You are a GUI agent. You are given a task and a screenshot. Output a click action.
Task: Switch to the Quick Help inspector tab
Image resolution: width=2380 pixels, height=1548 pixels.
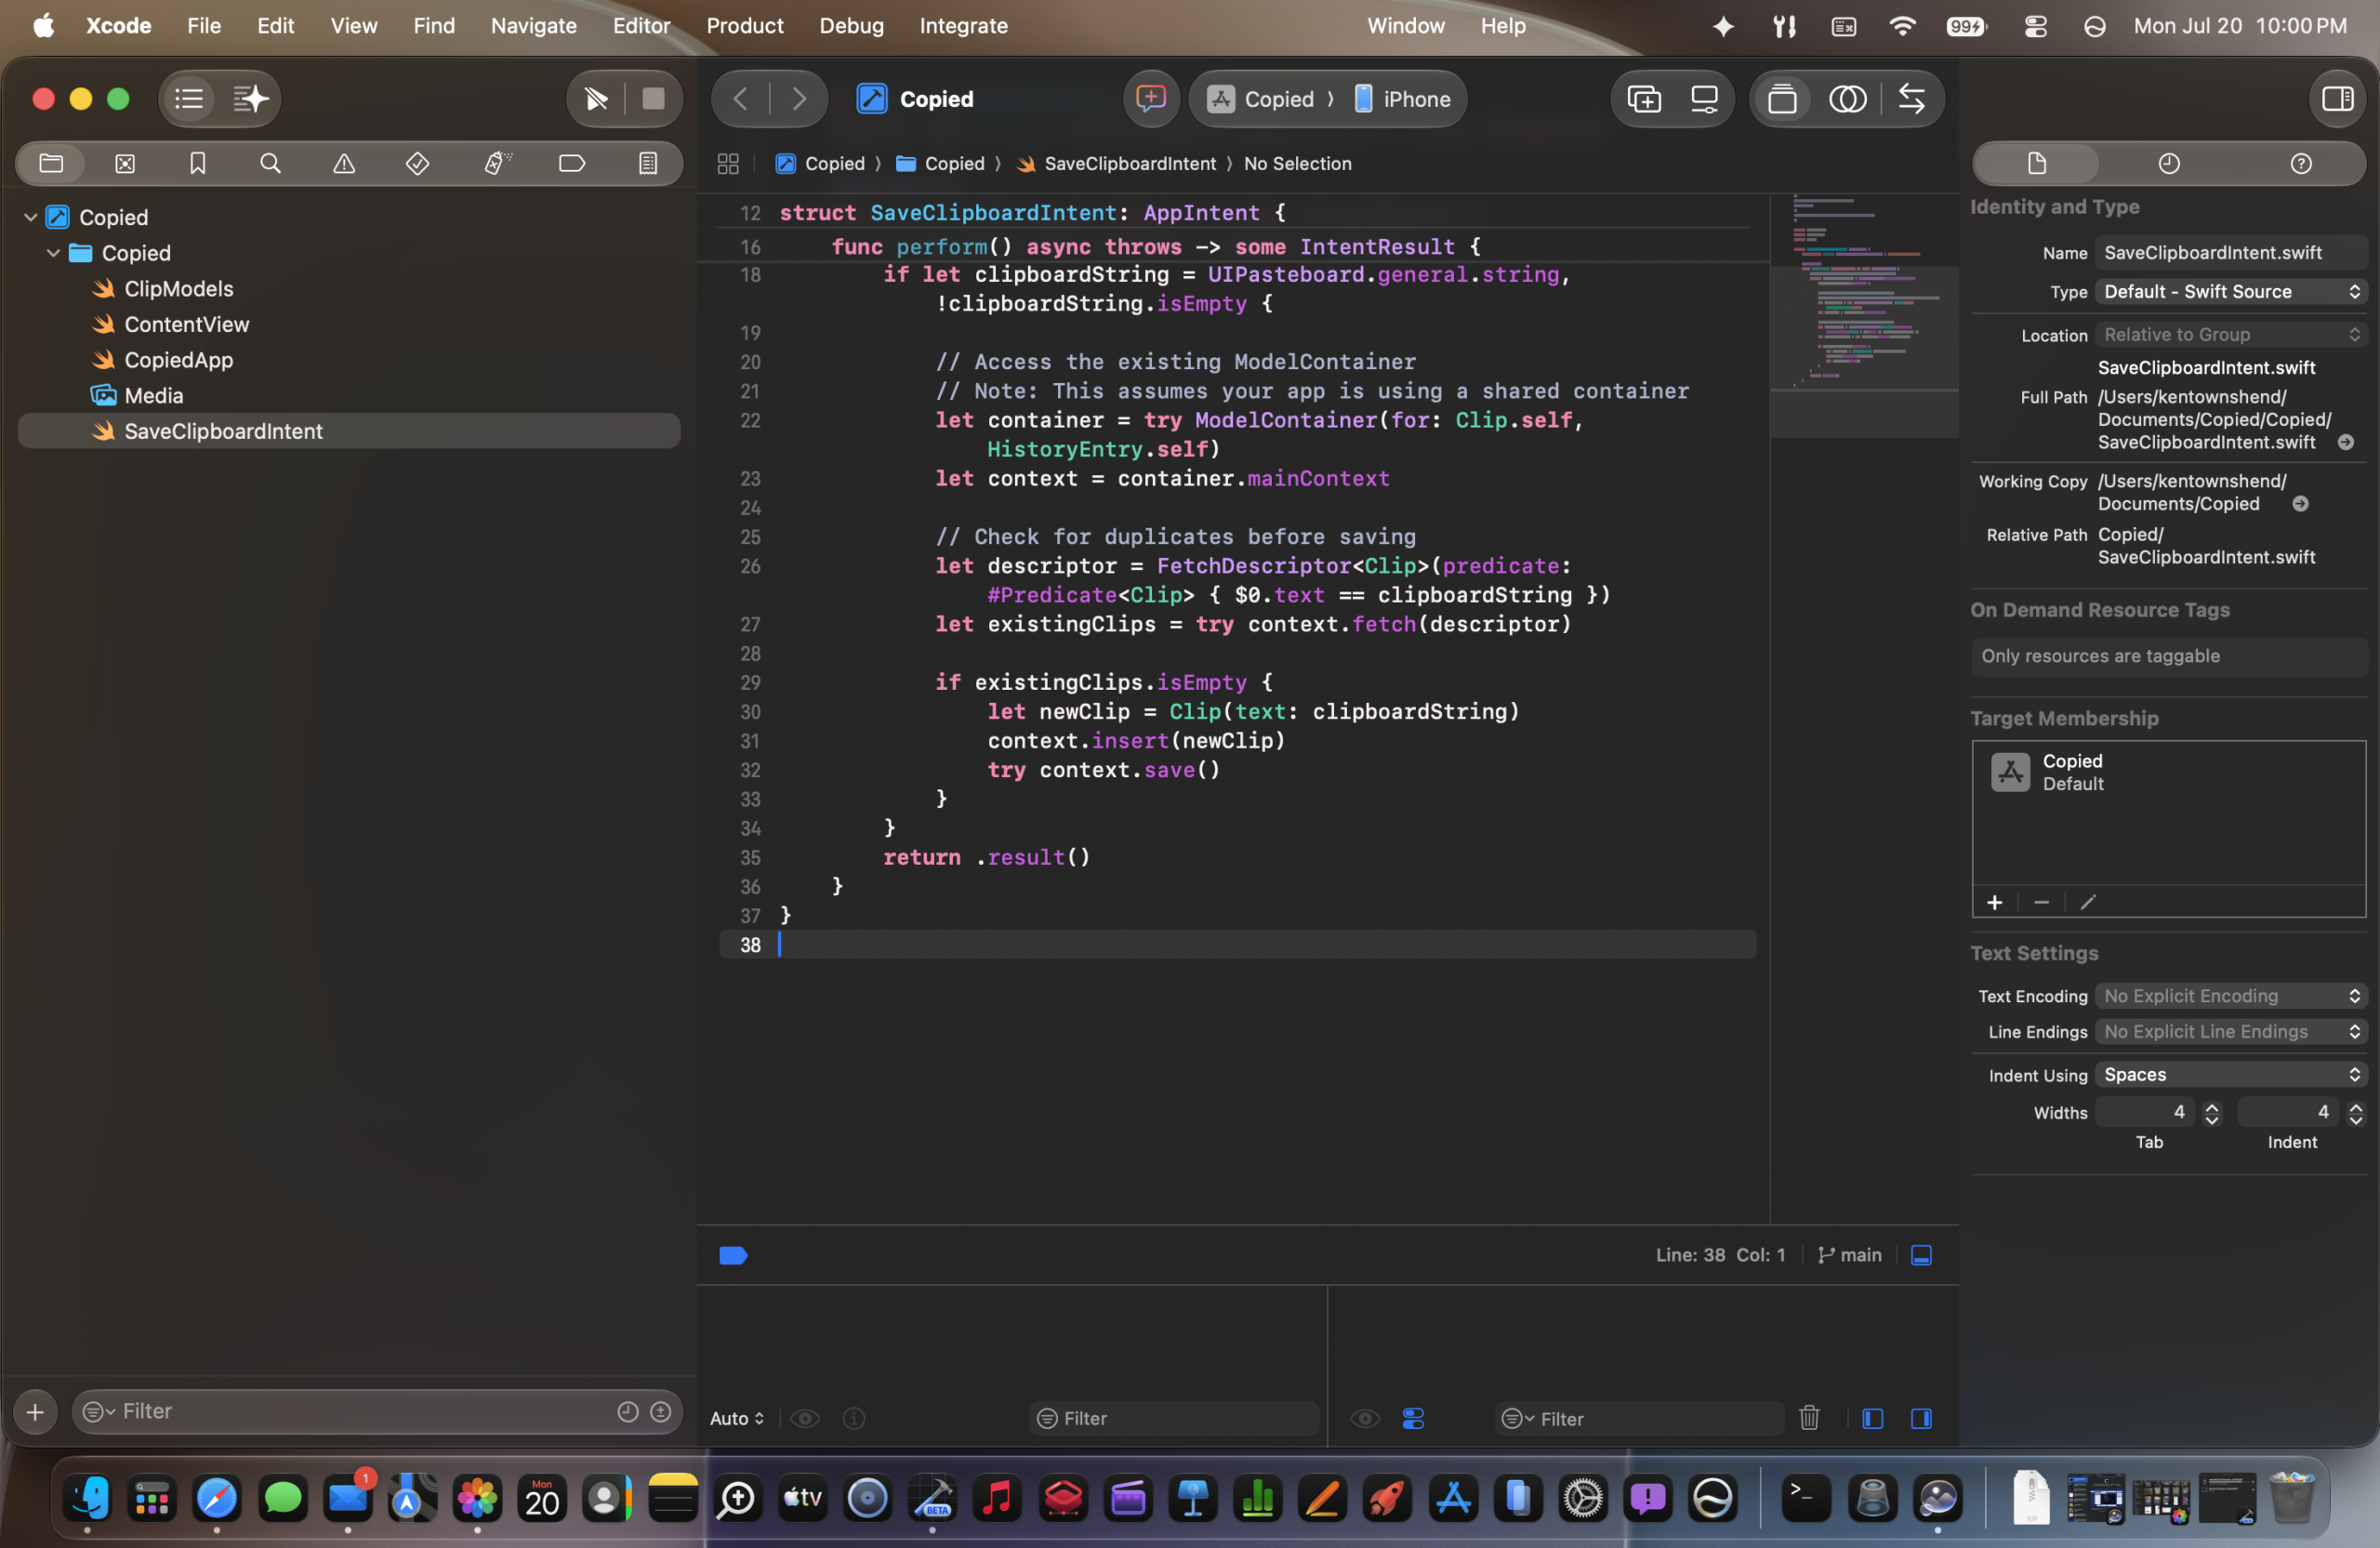click(2301, 163)
